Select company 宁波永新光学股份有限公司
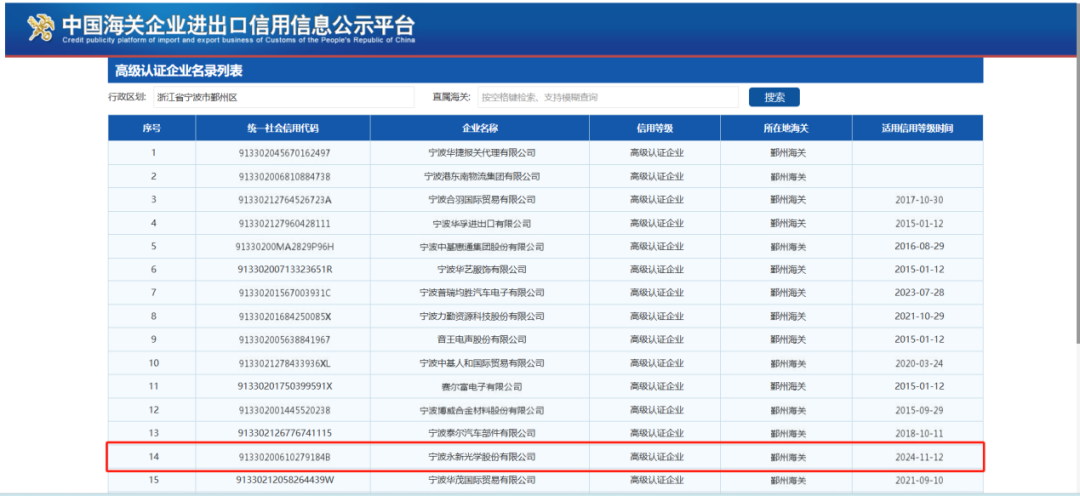 tap(480, 457)
